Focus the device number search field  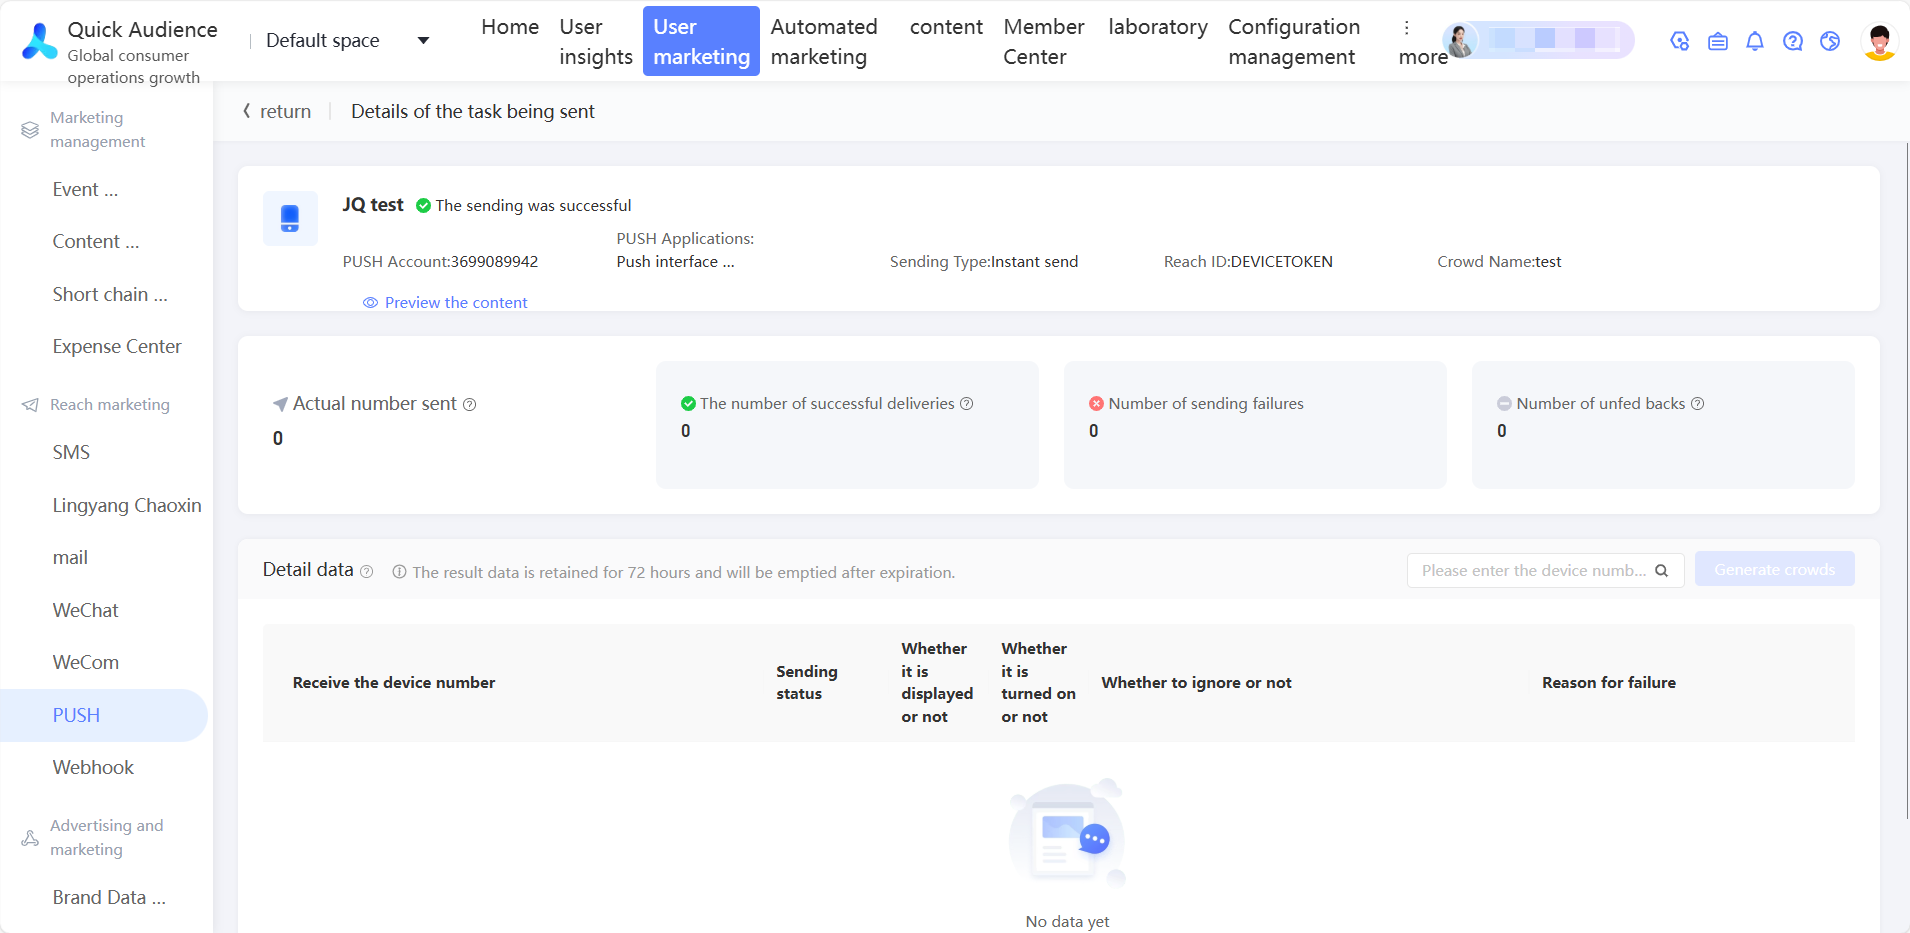click(x=1532, y=571)
